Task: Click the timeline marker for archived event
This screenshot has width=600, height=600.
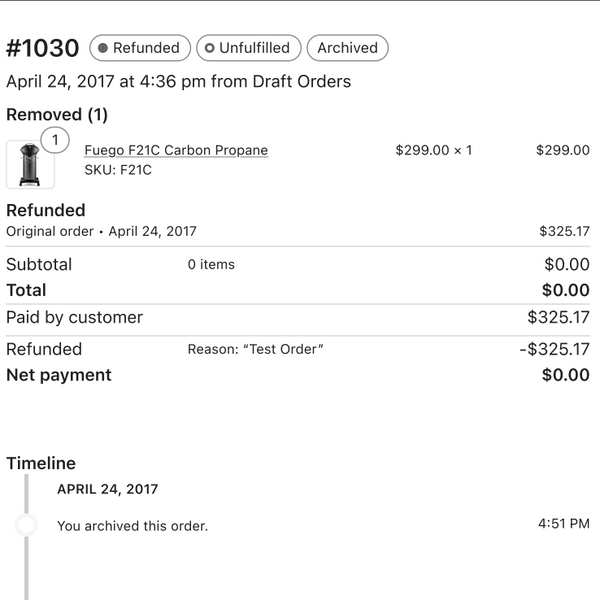Action: [x=26, y=525]
